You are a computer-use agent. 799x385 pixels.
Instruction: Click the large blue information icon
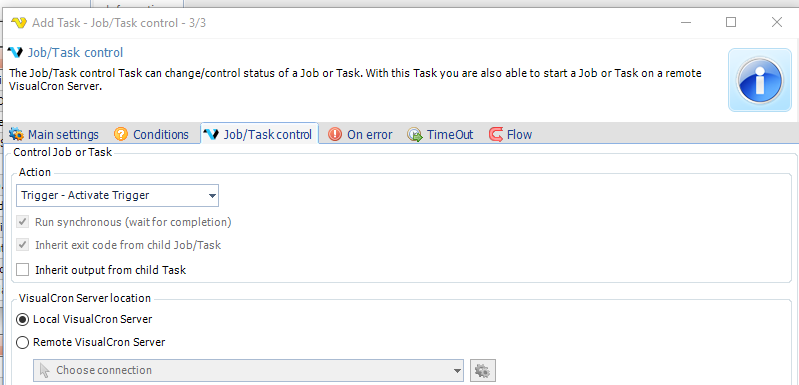760,80
